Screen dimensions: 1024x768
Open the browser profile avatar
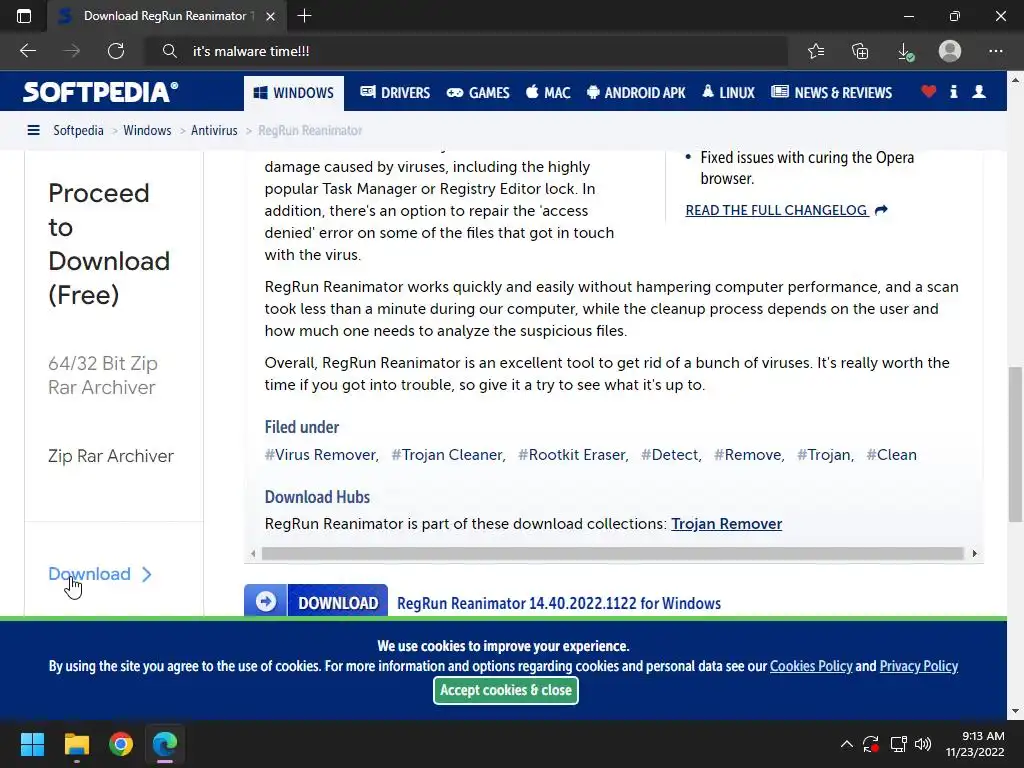click(950, 51)
